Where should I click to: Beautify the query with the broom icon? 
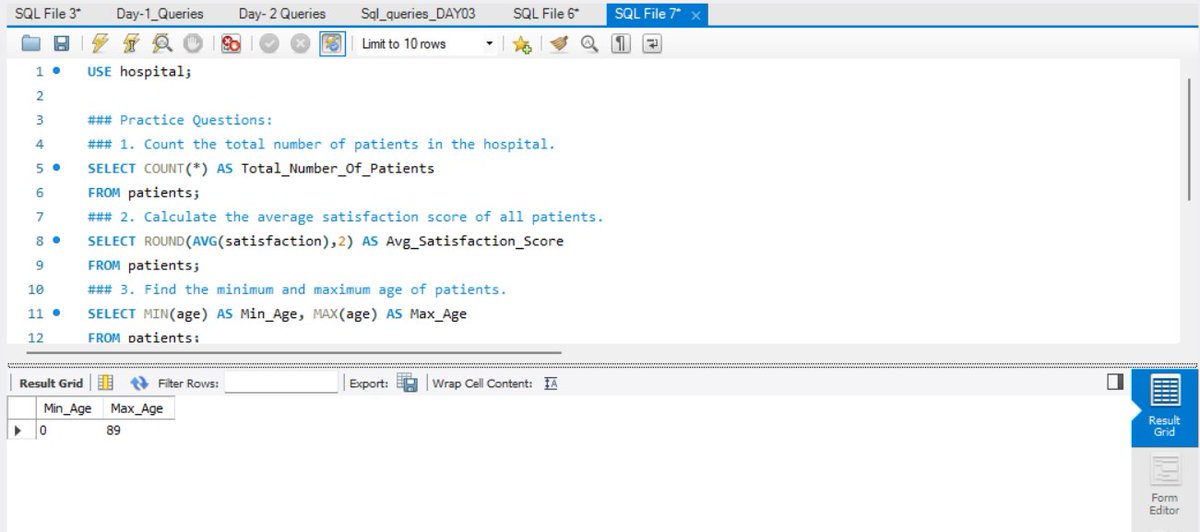559,44
